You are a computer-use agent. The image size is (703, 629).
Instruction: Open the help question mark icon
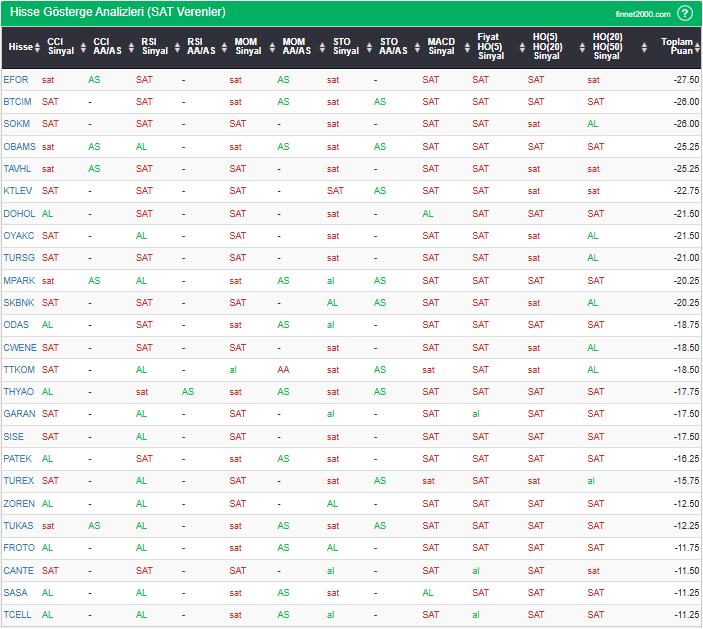coord(685,13)
